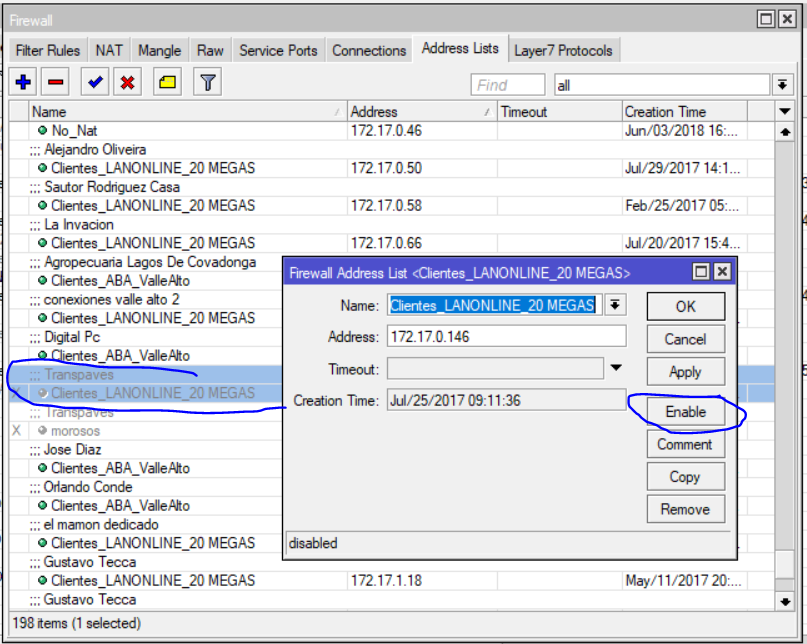Select the No_Nat row
Viewport: 807px width, 644px height.
(391, 131)
